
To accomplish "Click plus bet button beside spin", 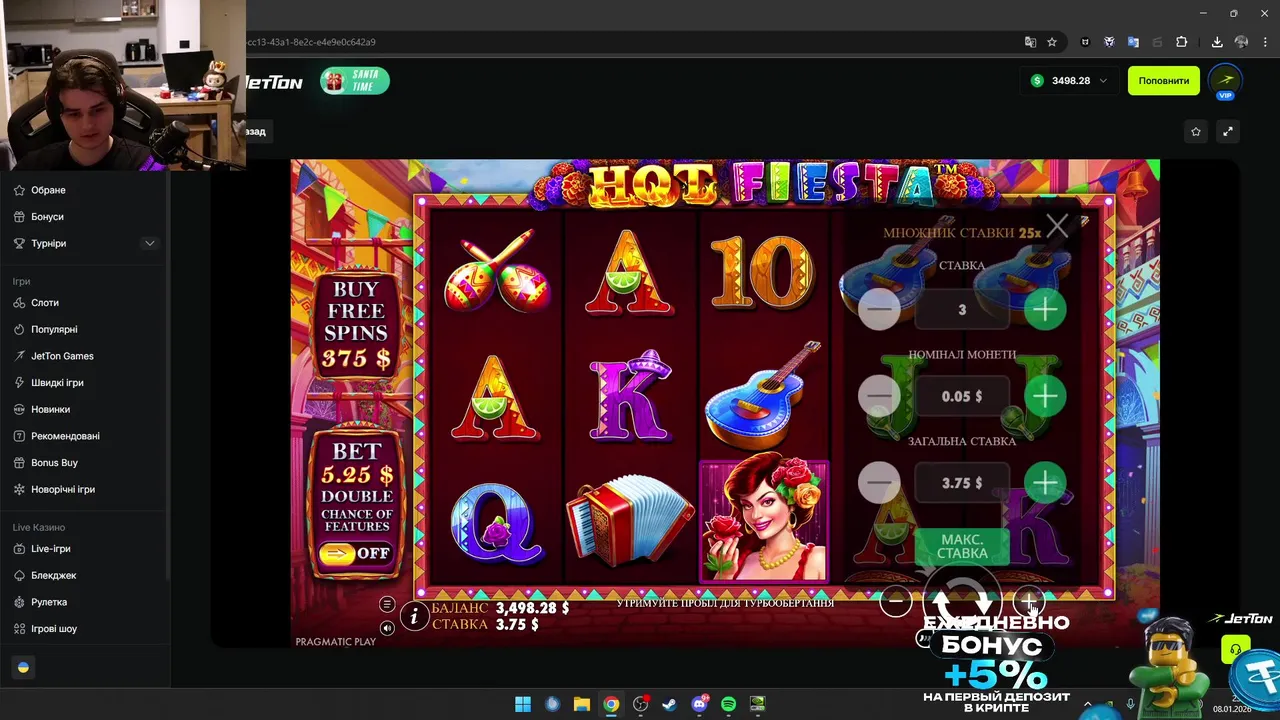I will pyautogui.click(x=1028, y=601).
